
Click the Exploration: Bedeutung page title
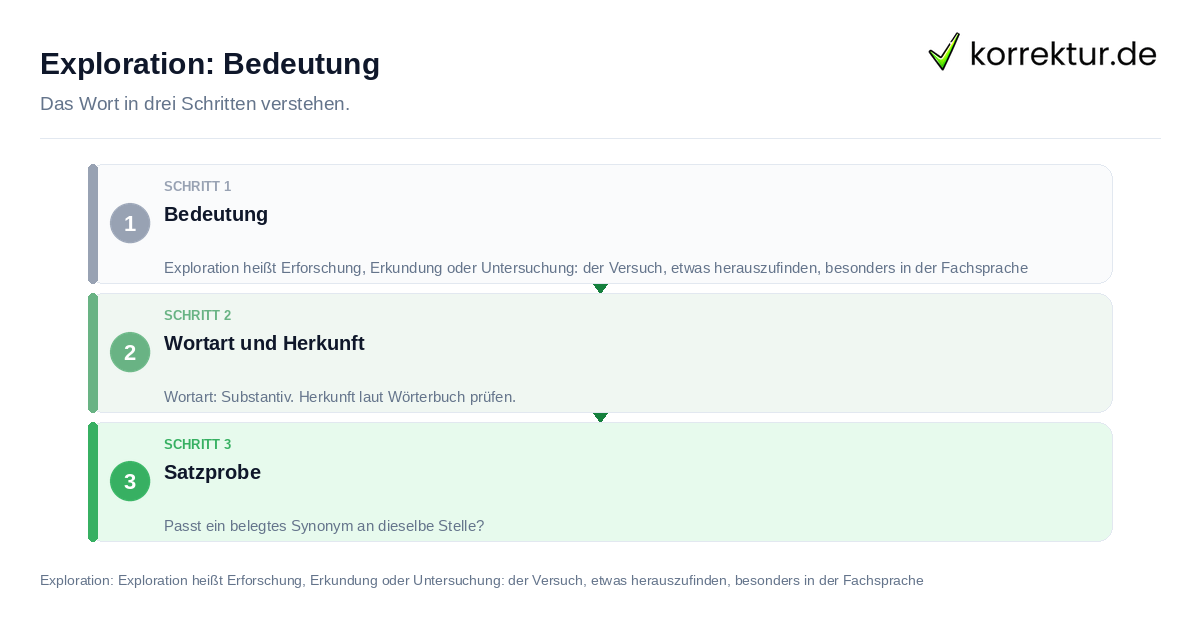210,64
